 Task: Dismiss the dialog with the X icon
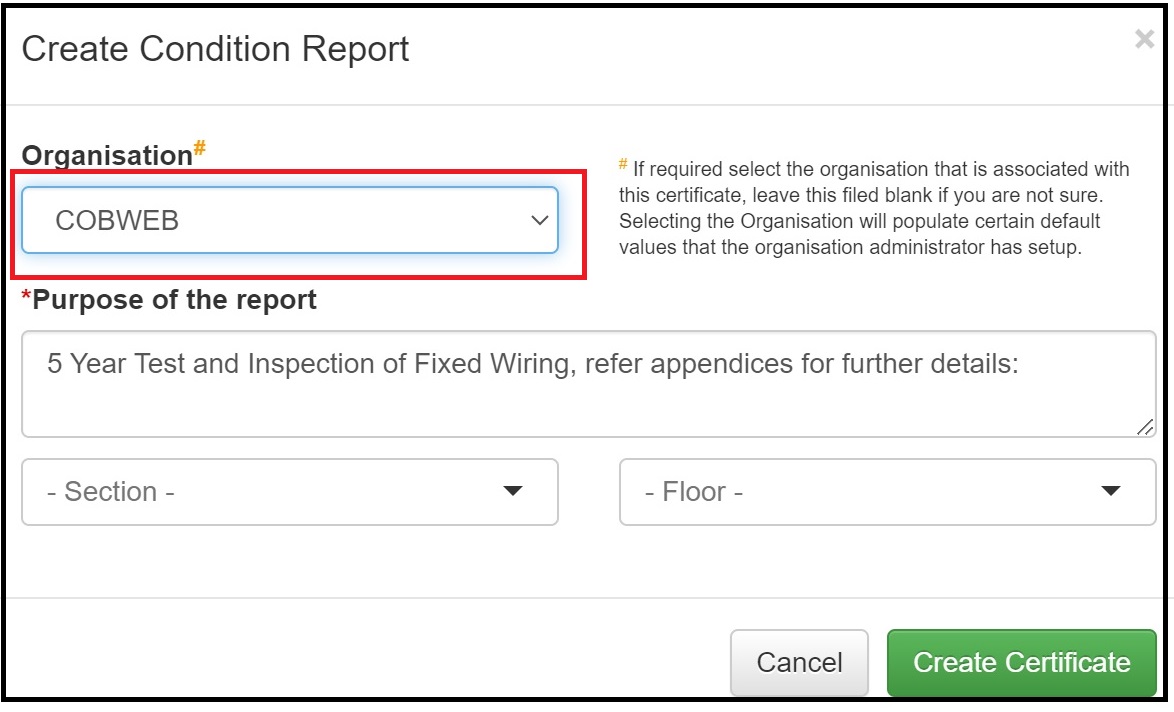point(1143,39)
